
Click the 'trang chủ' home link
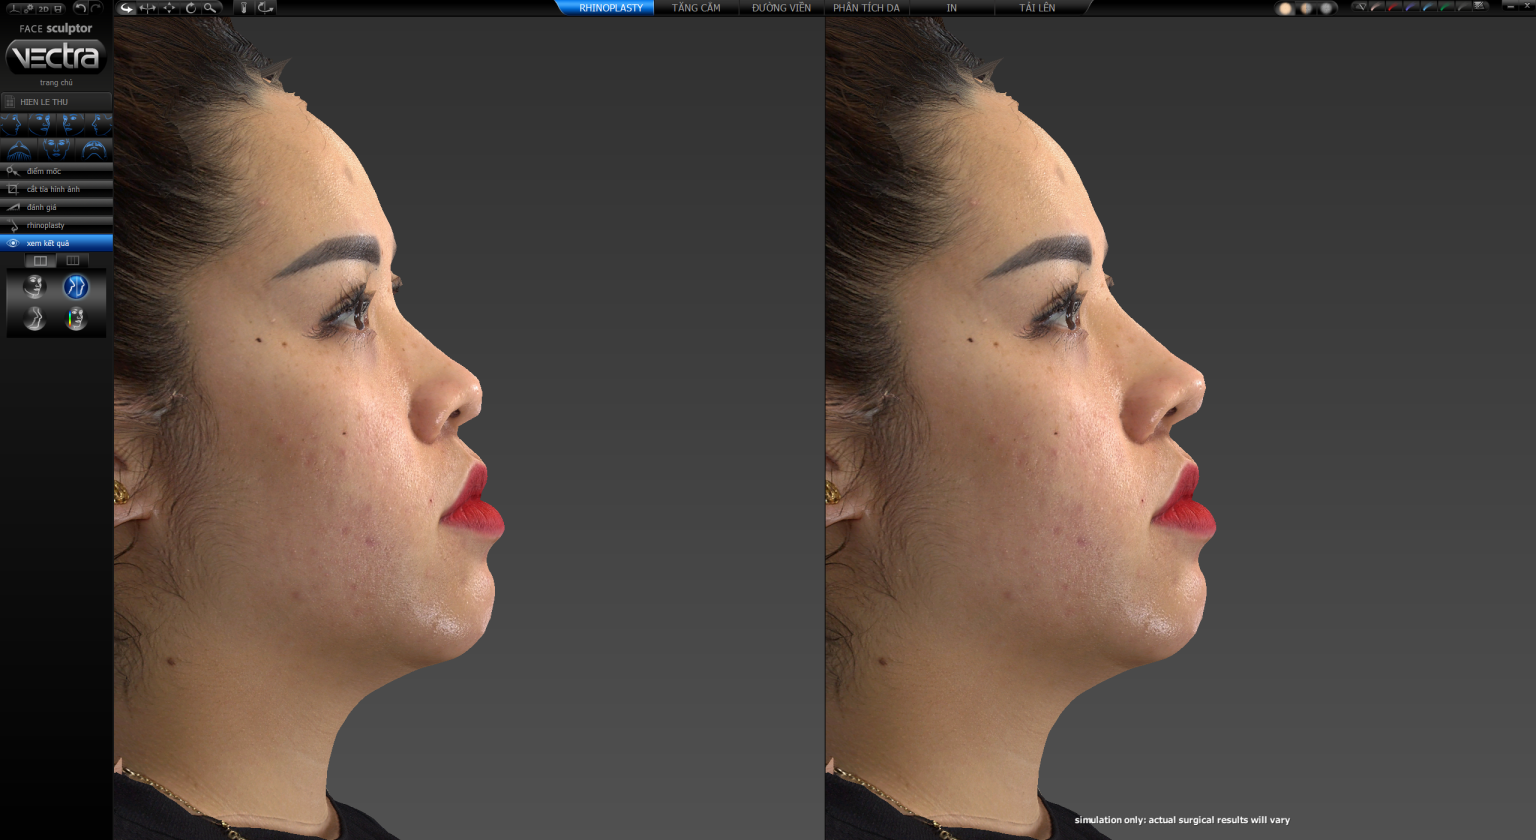point(56,83)
